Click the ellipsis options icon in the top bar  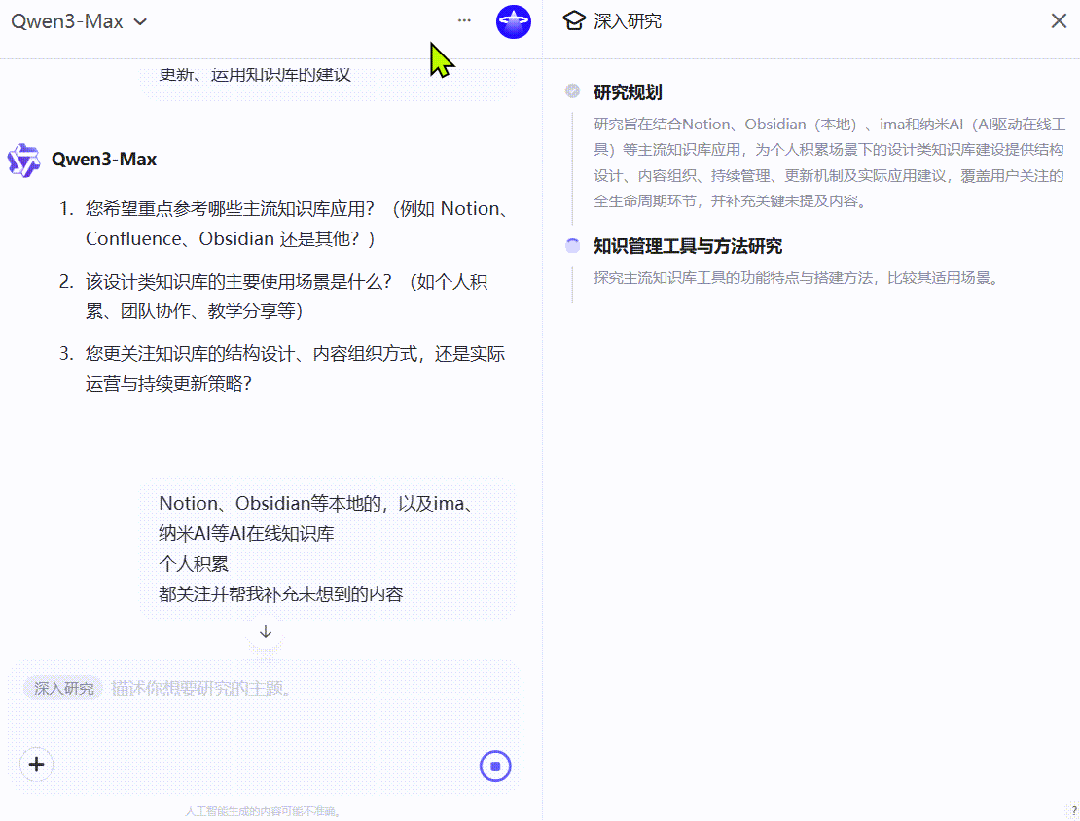(x=463, y=20)
